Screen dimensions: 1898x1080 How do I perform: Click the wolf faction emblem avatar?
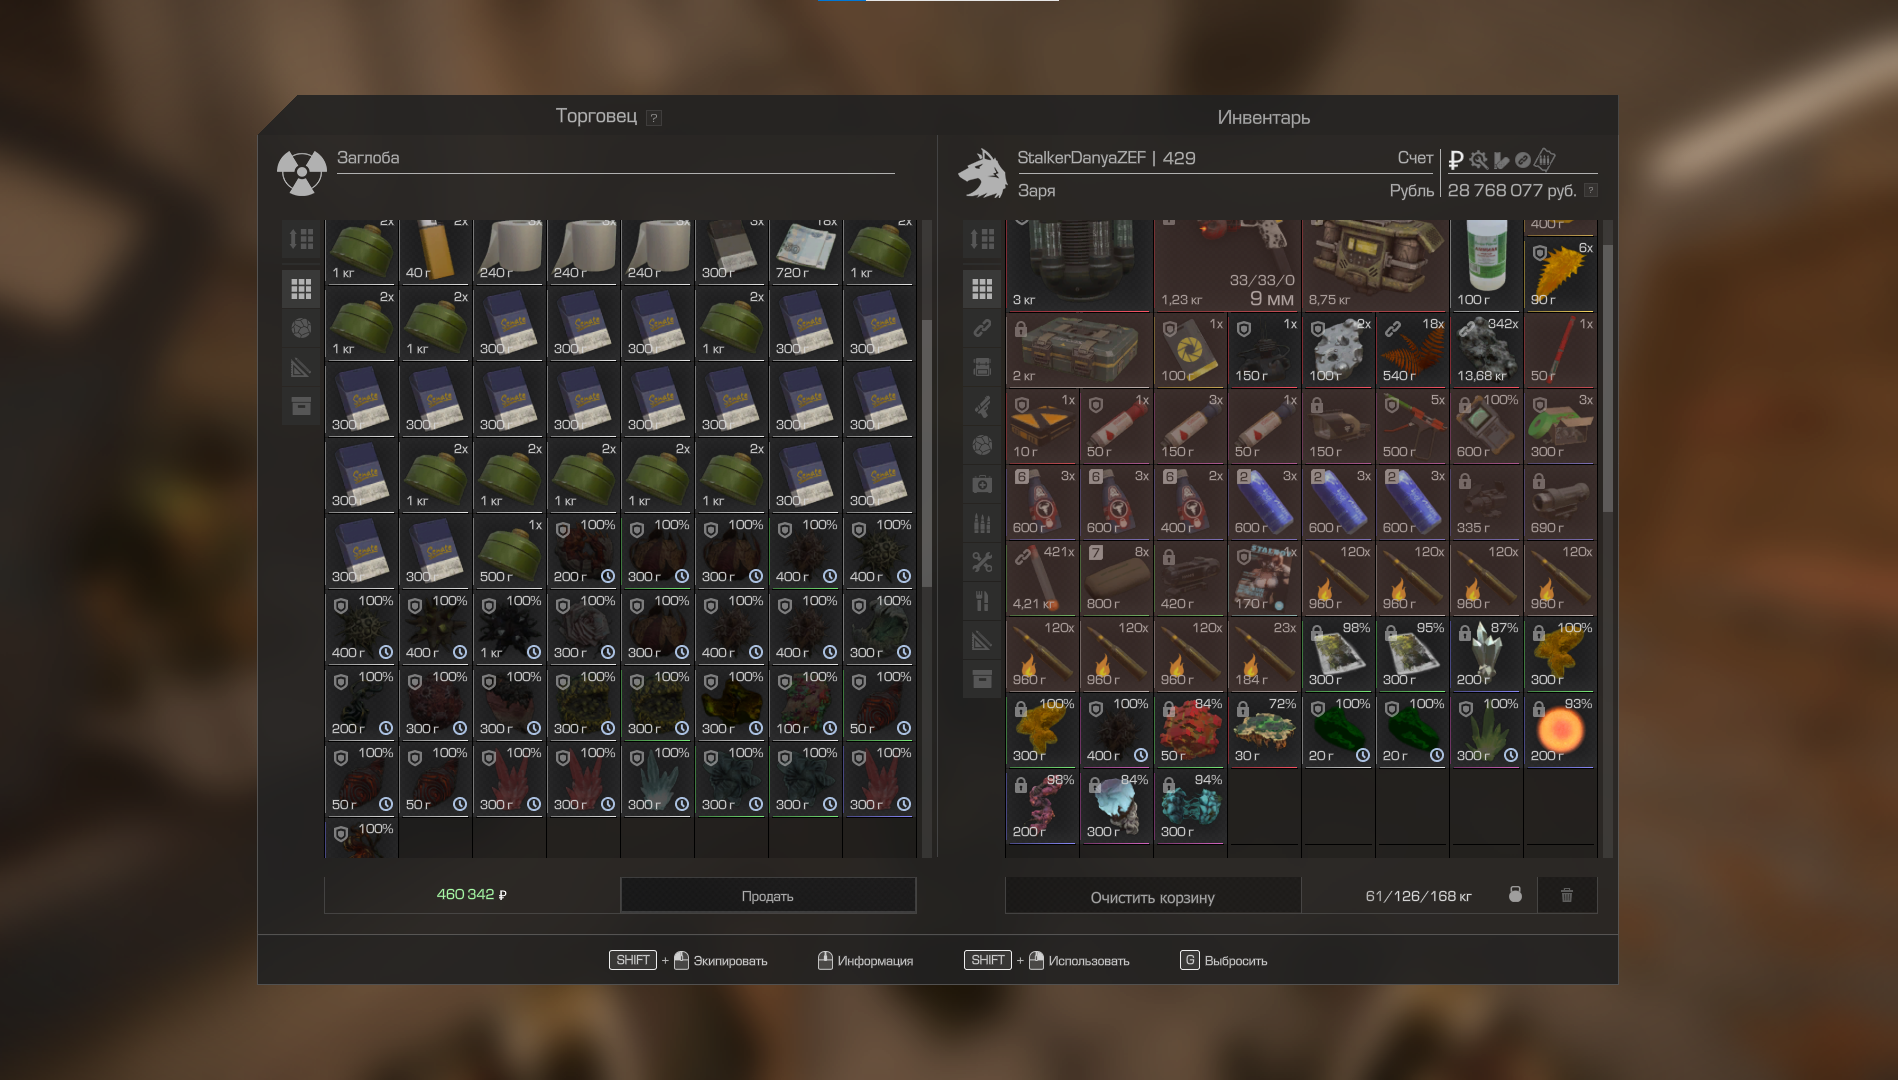coord(983,174)
